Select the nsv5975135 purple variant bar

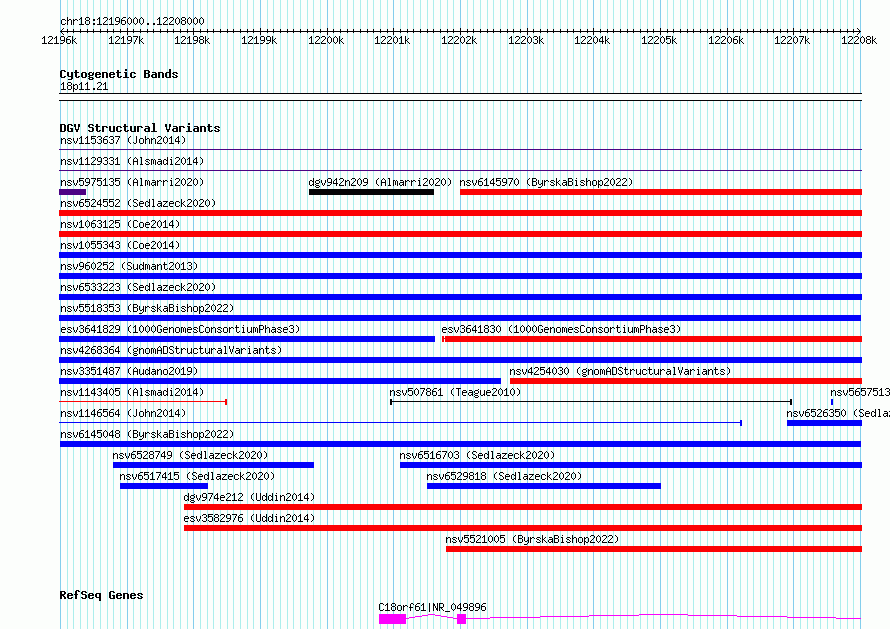click(x=73, y=192)
